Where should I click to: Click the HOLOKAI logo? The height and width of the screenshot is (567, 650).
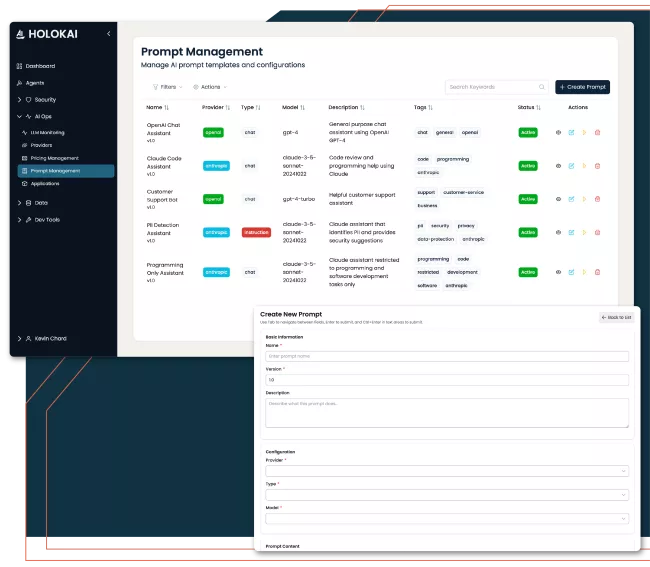(47, 34)
